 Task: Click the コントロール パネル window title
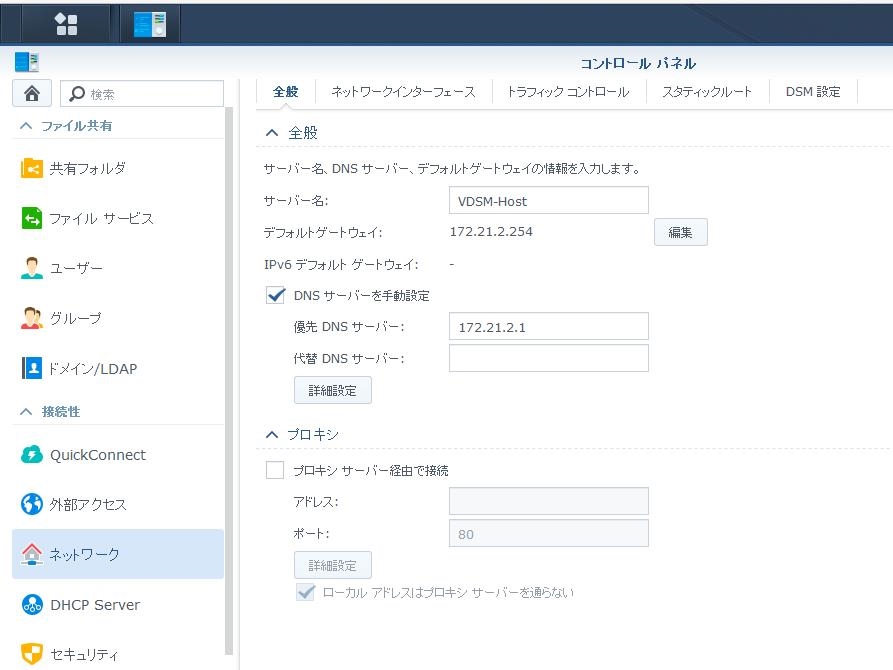click(638, 63)
